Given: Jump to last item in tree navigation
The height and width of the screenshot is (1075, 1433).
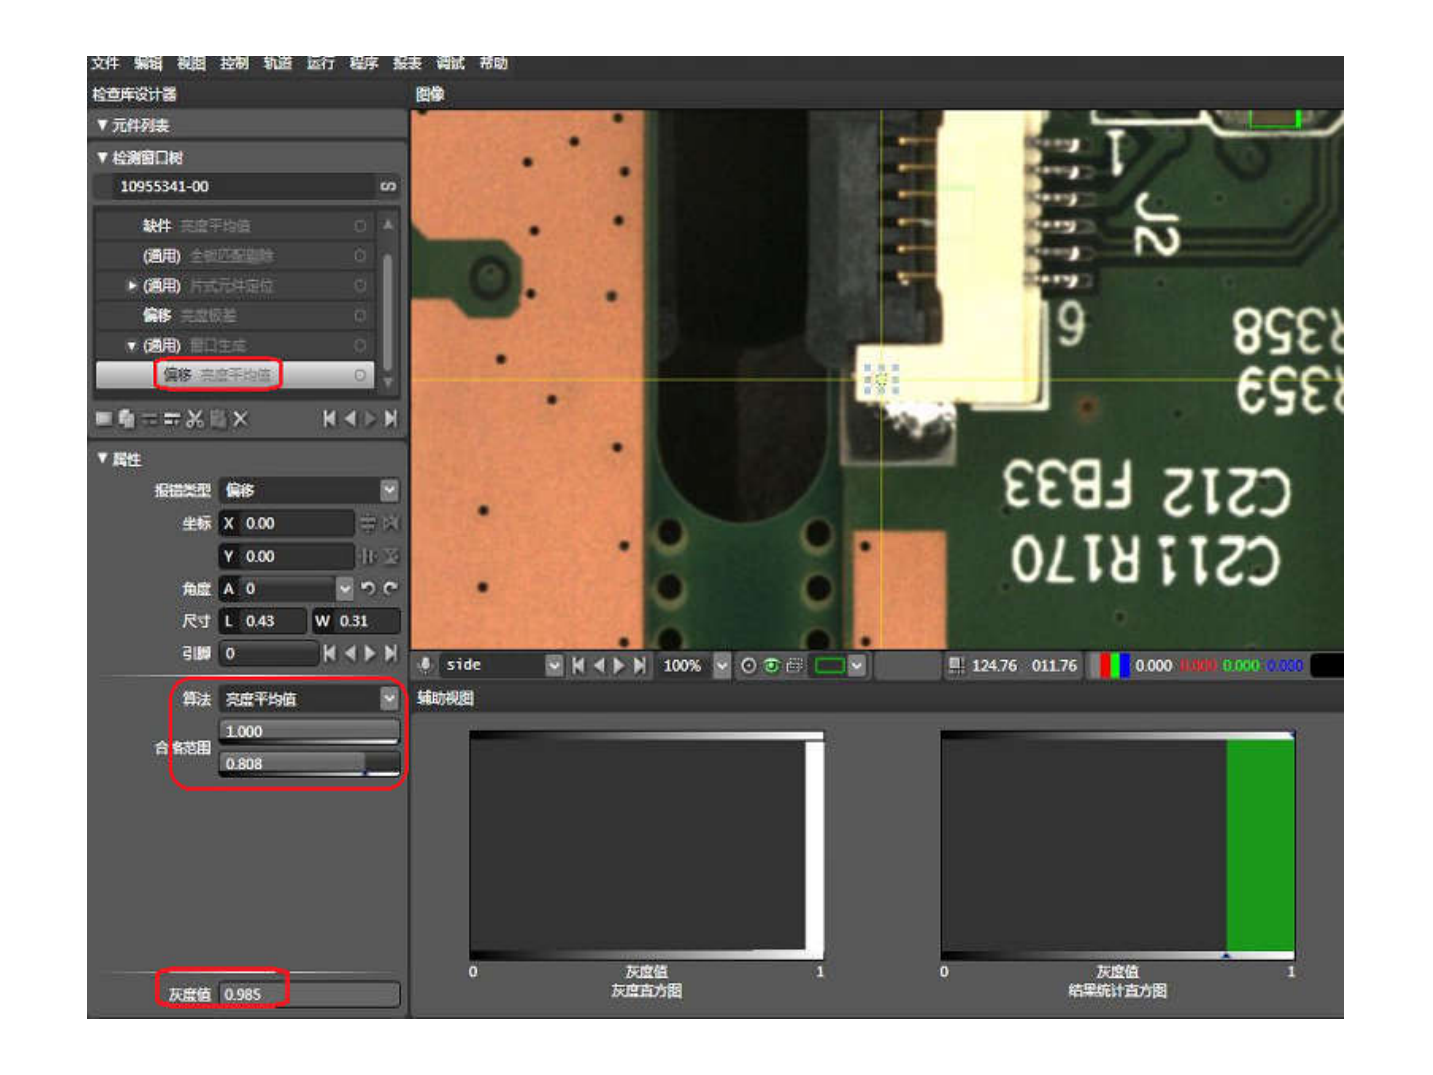Looking at the screenshot, I should (x=391, y=419).
